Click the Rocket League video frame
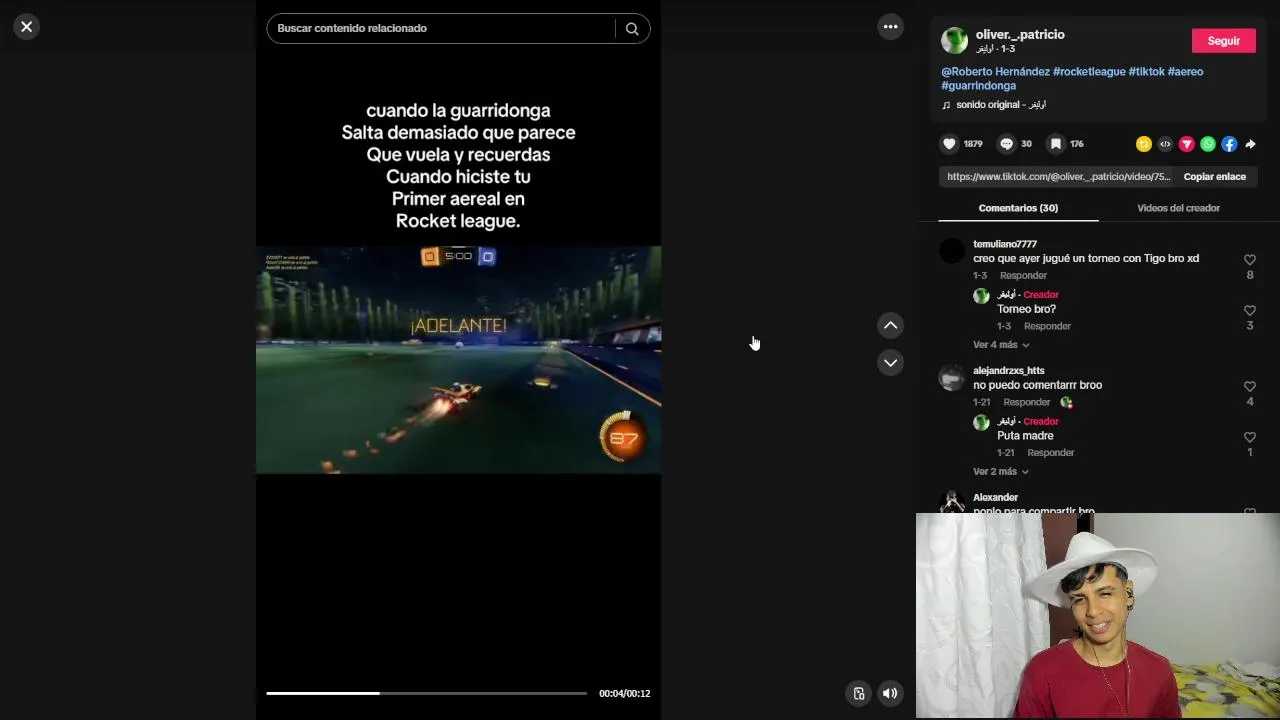Viewport: 1280px width, 720px height. coord(458,360)
